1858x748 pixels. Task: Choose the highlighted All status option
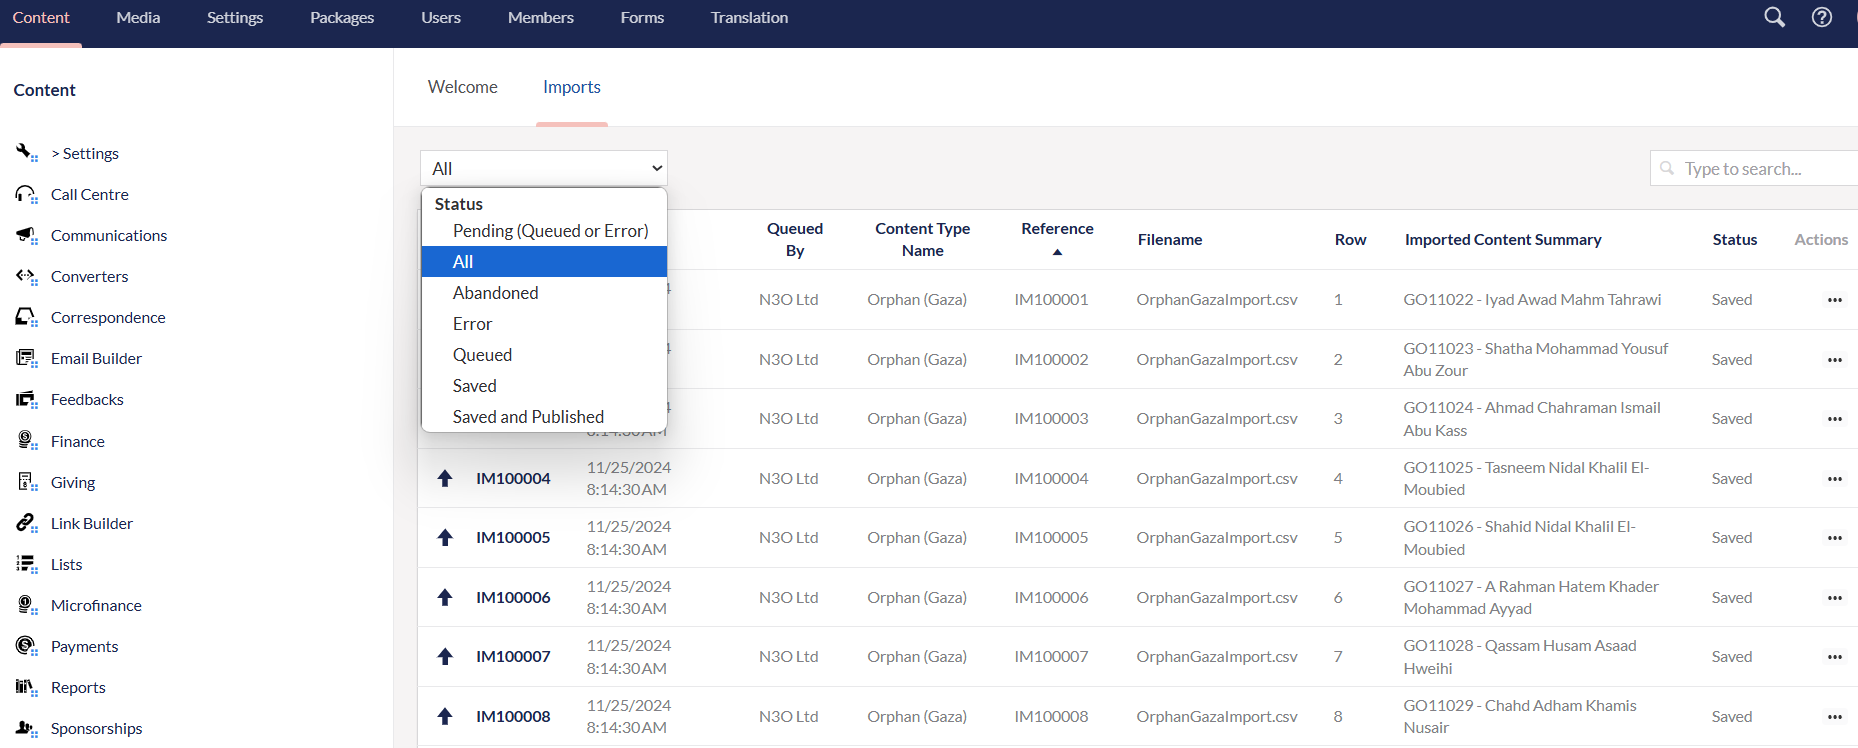544,262
